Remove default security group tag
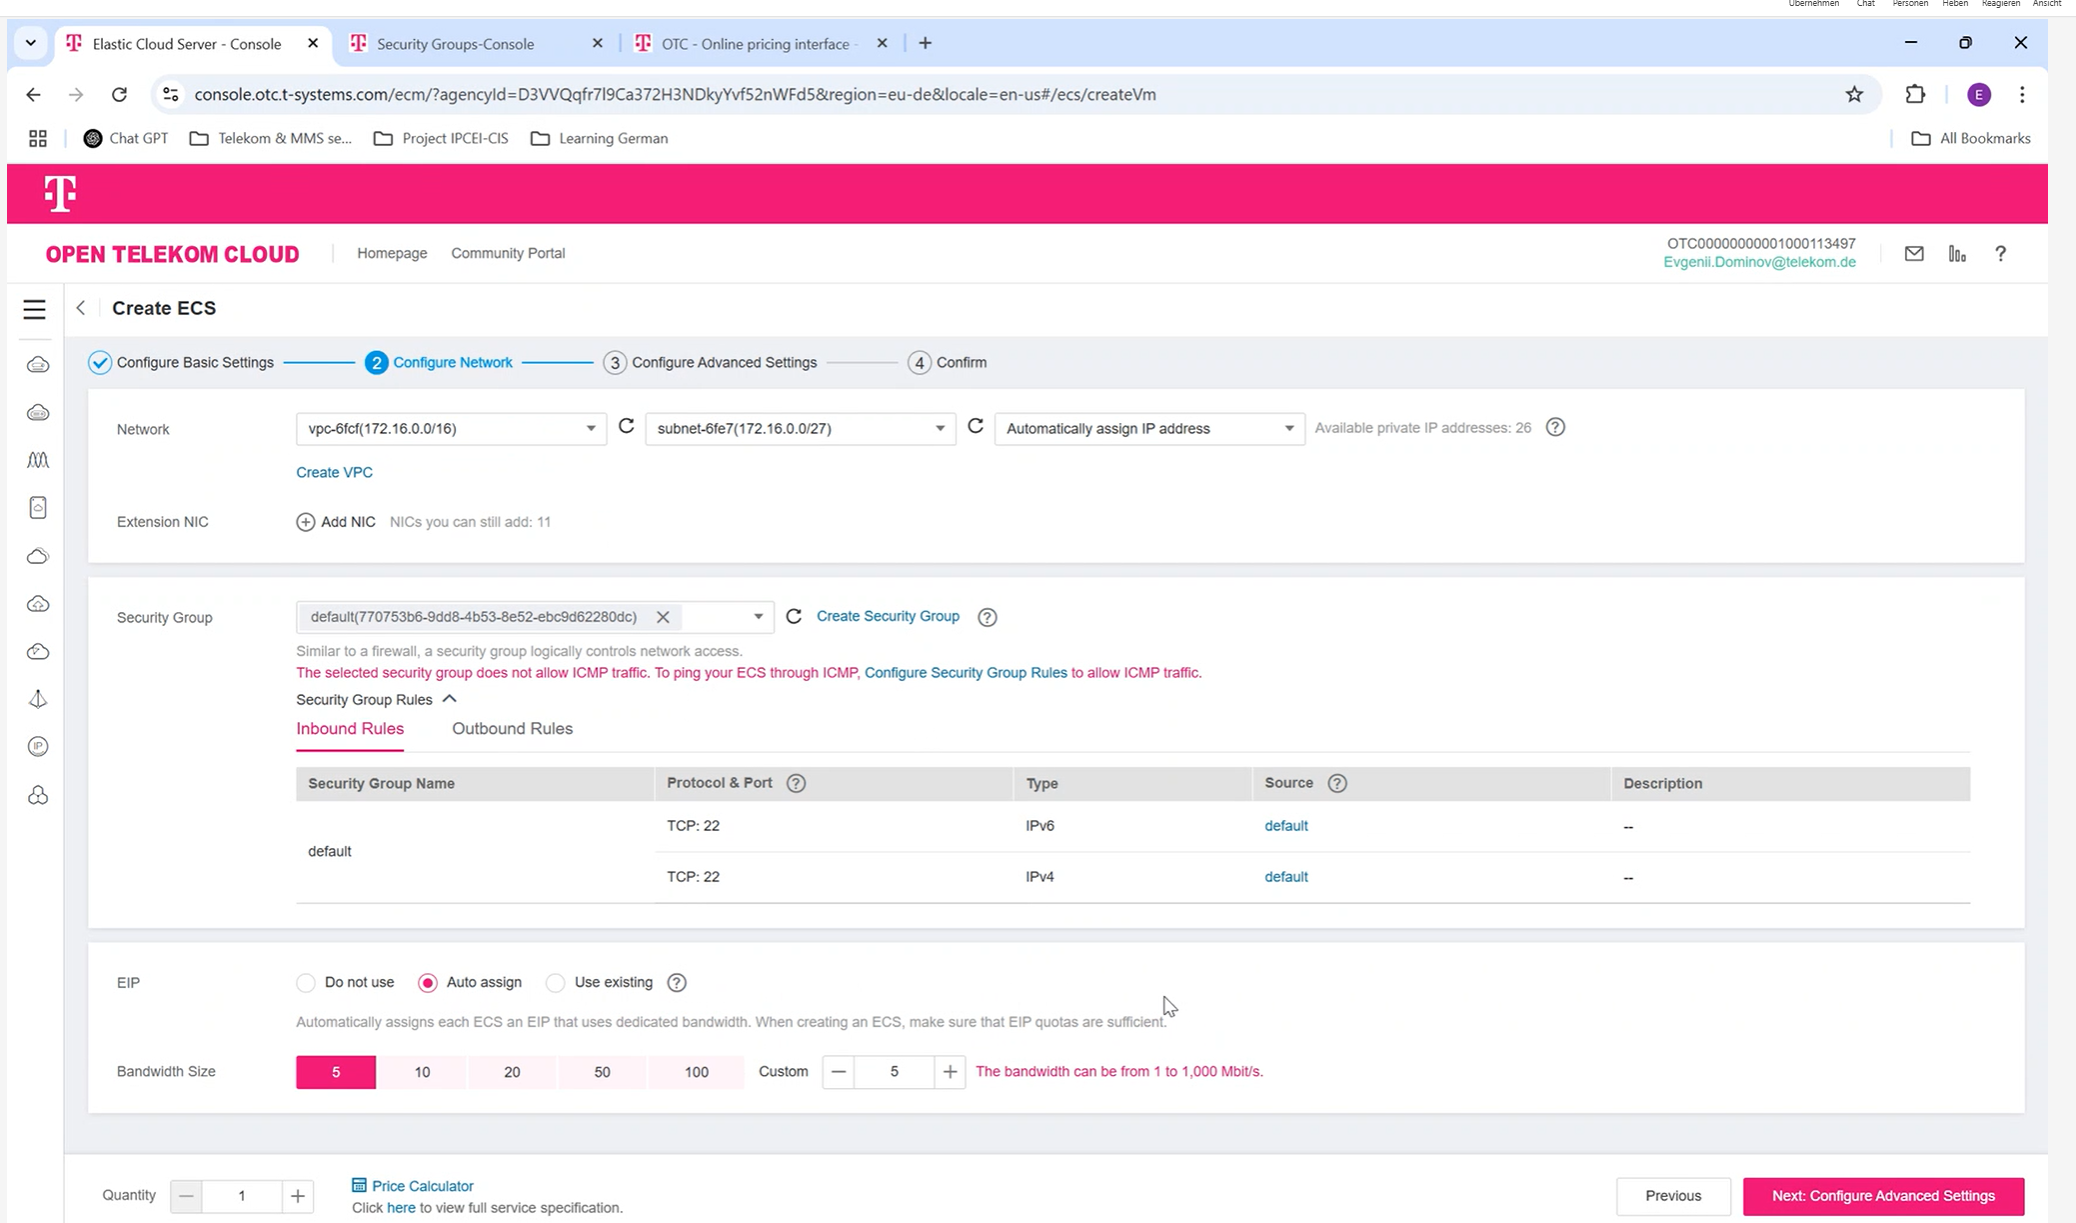Viewport: 2076px width, 1223px height. point(663,617)
